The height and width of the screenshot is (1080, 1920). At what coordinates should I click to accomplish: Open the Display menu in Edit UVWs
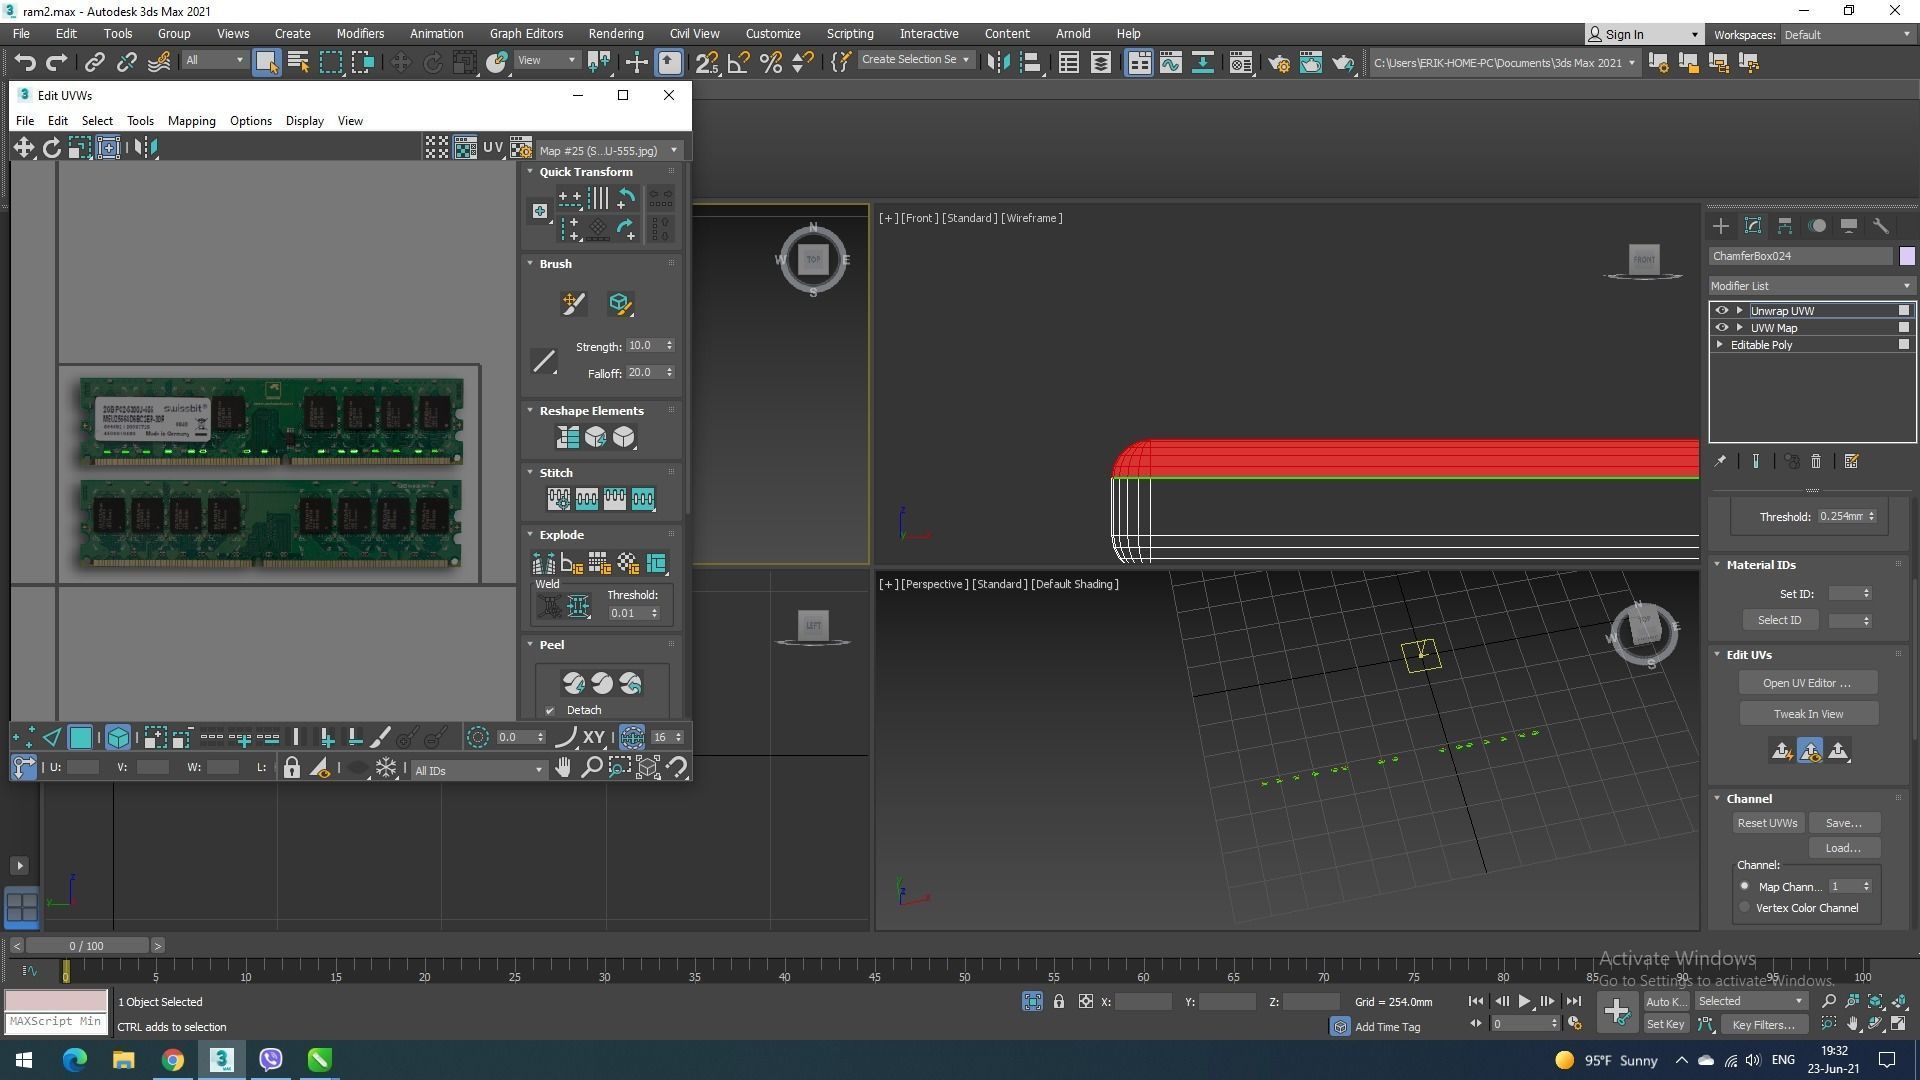coord(305,121)
